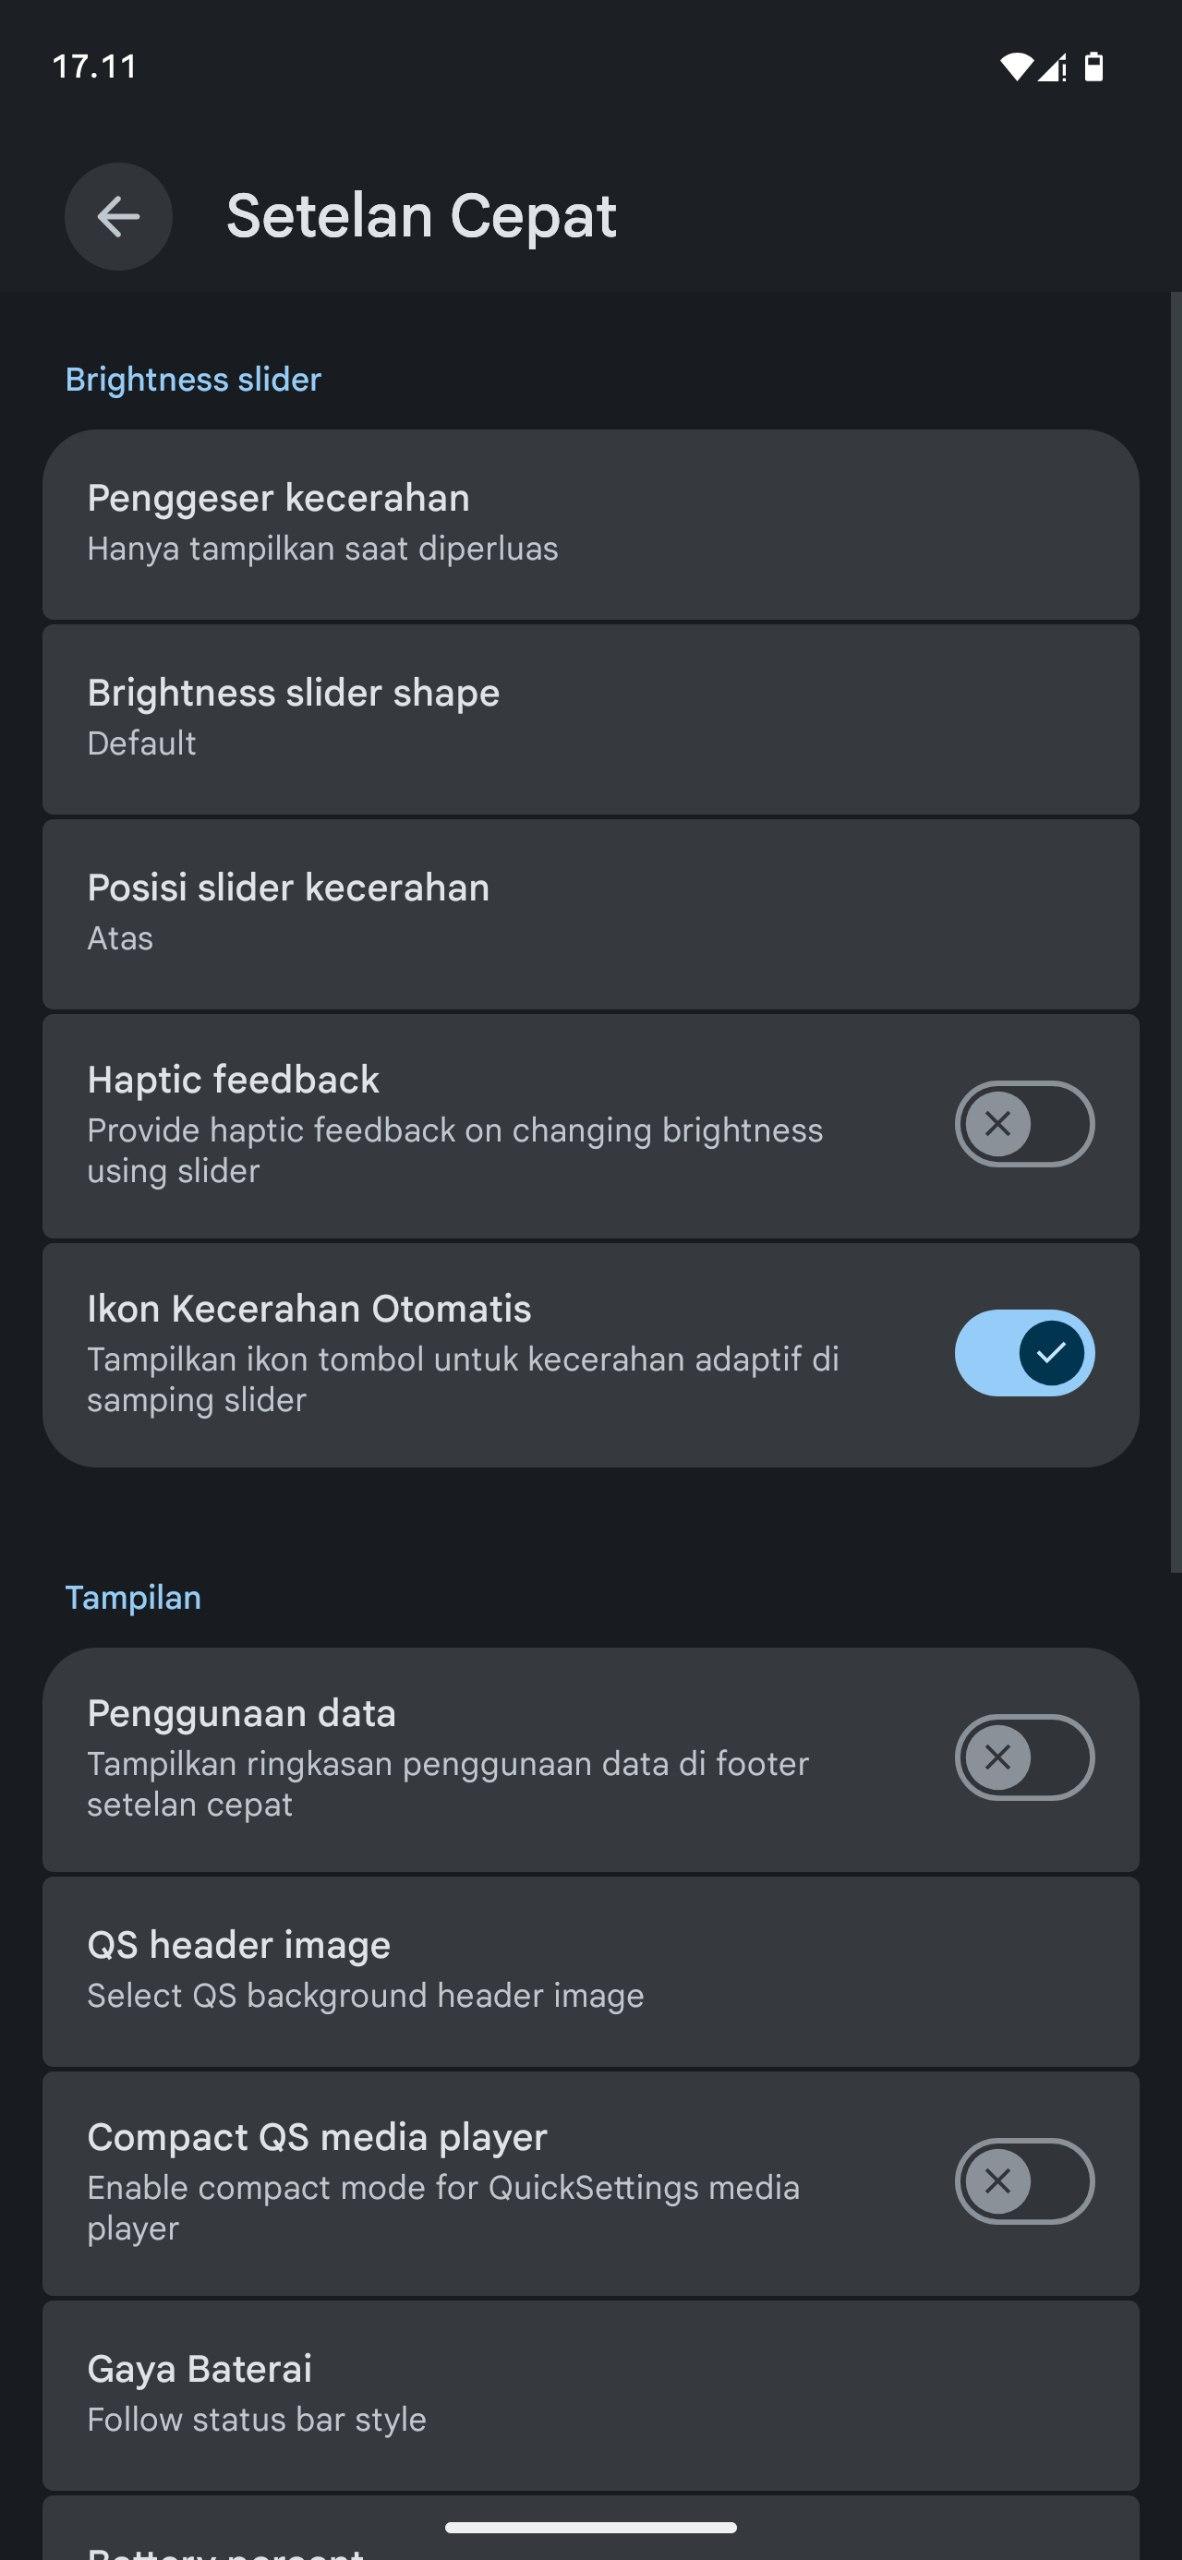Tap the status bar clock
The image size is (1182, 2560).
(94, 67)
